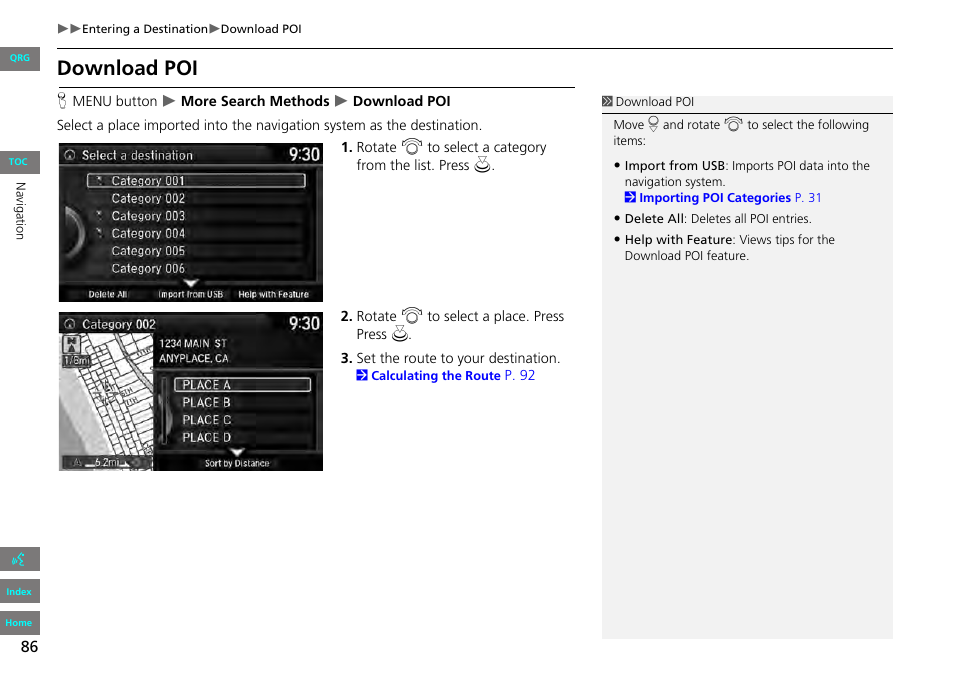Viewport: 954px width, 674px height.
Task: Click the 9:30 clock in second screen
Action: pyautogui.click(x=304, y=324)
